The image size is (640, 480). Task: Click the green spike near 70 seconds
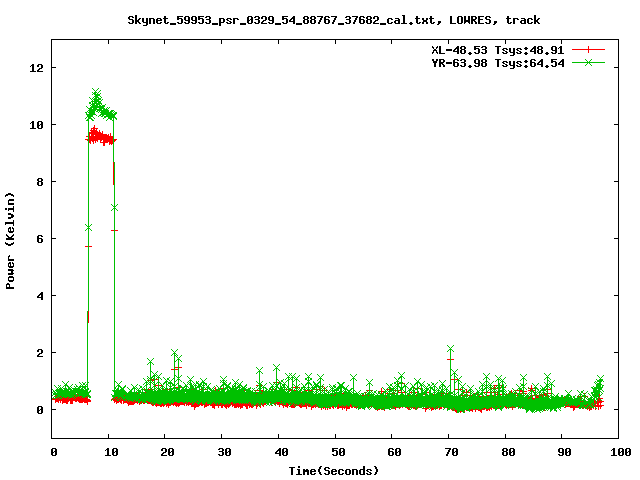coord(450,349)
